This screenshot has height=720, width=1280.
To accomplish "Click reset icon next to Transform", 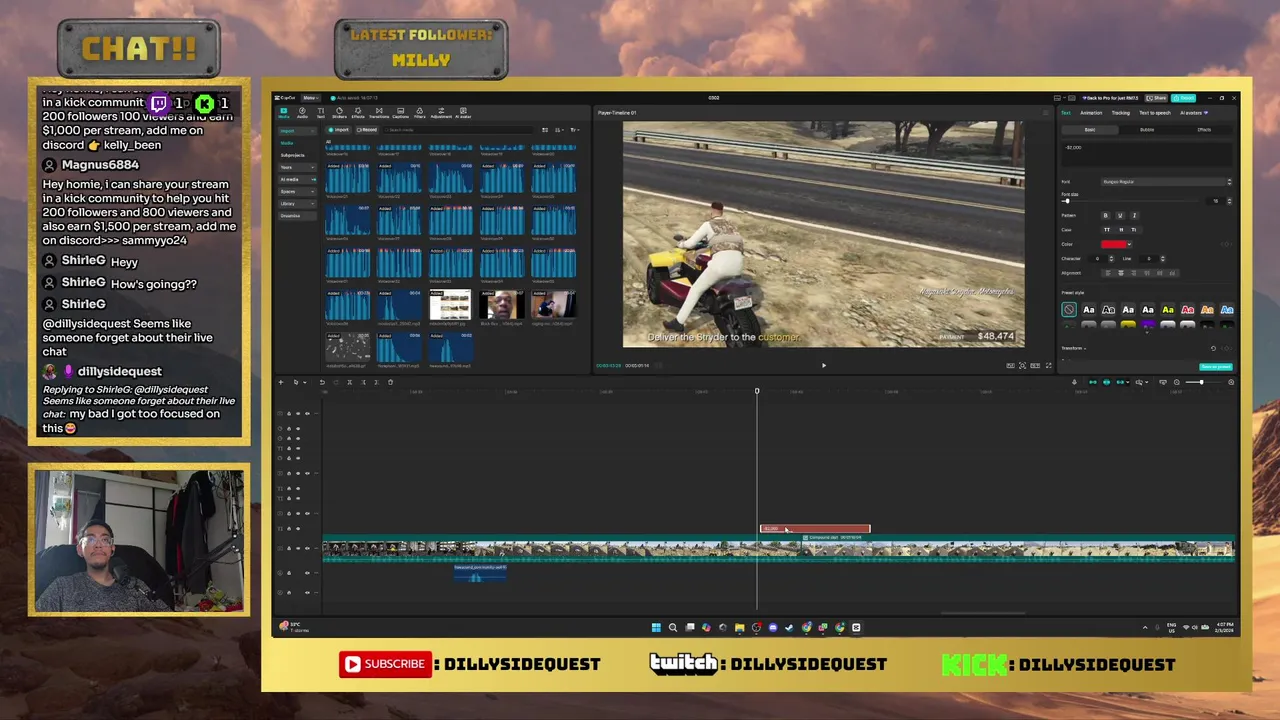I will click(x=1213, y=348).
